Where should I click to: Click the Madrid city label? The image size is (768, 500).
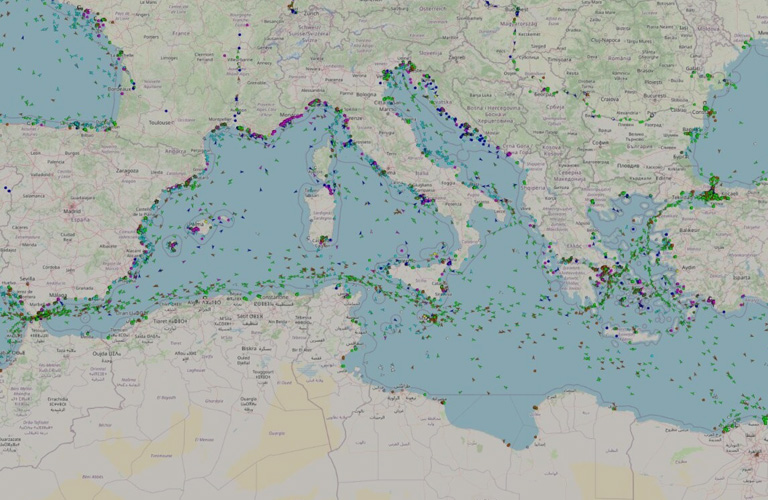tap(72, 212)
